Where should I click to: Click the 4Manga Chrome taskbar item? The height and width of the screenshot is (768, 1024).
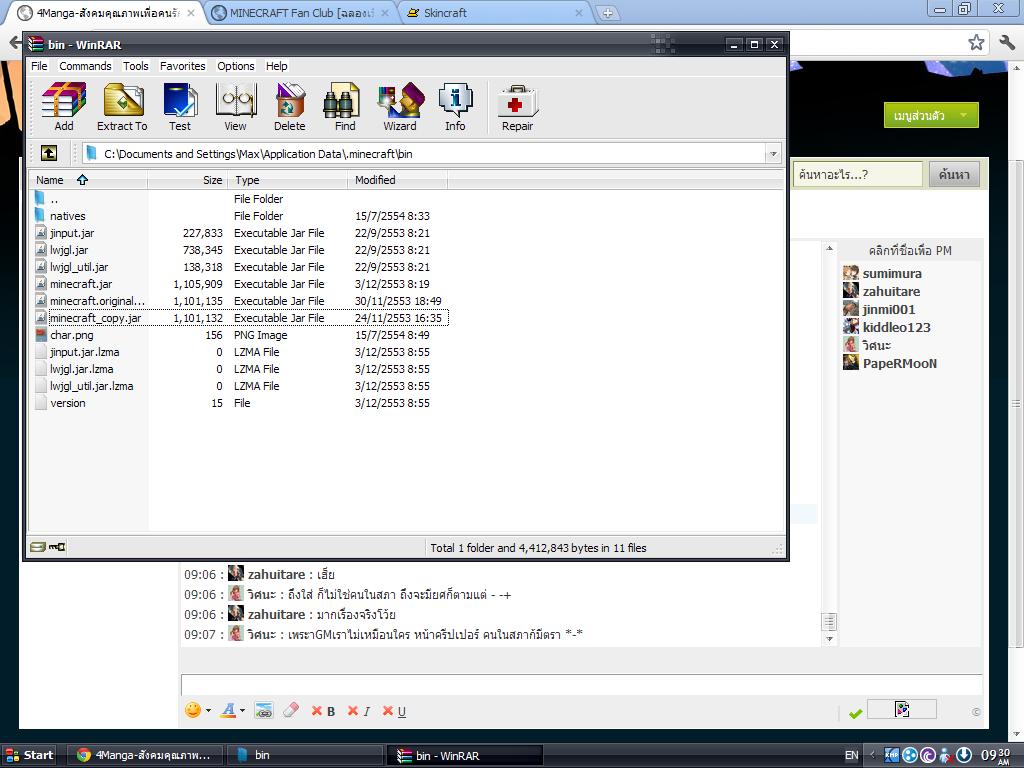[x=145, y=755]
